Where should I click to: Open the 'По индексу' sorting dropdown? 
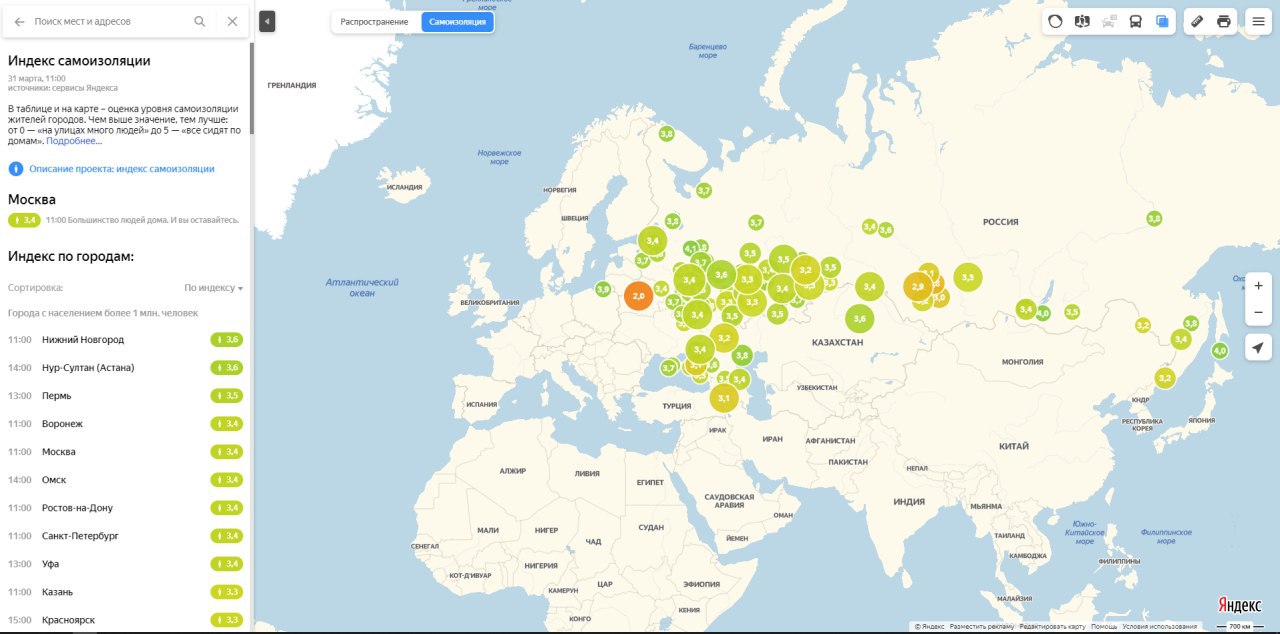(x=214, y=288)
